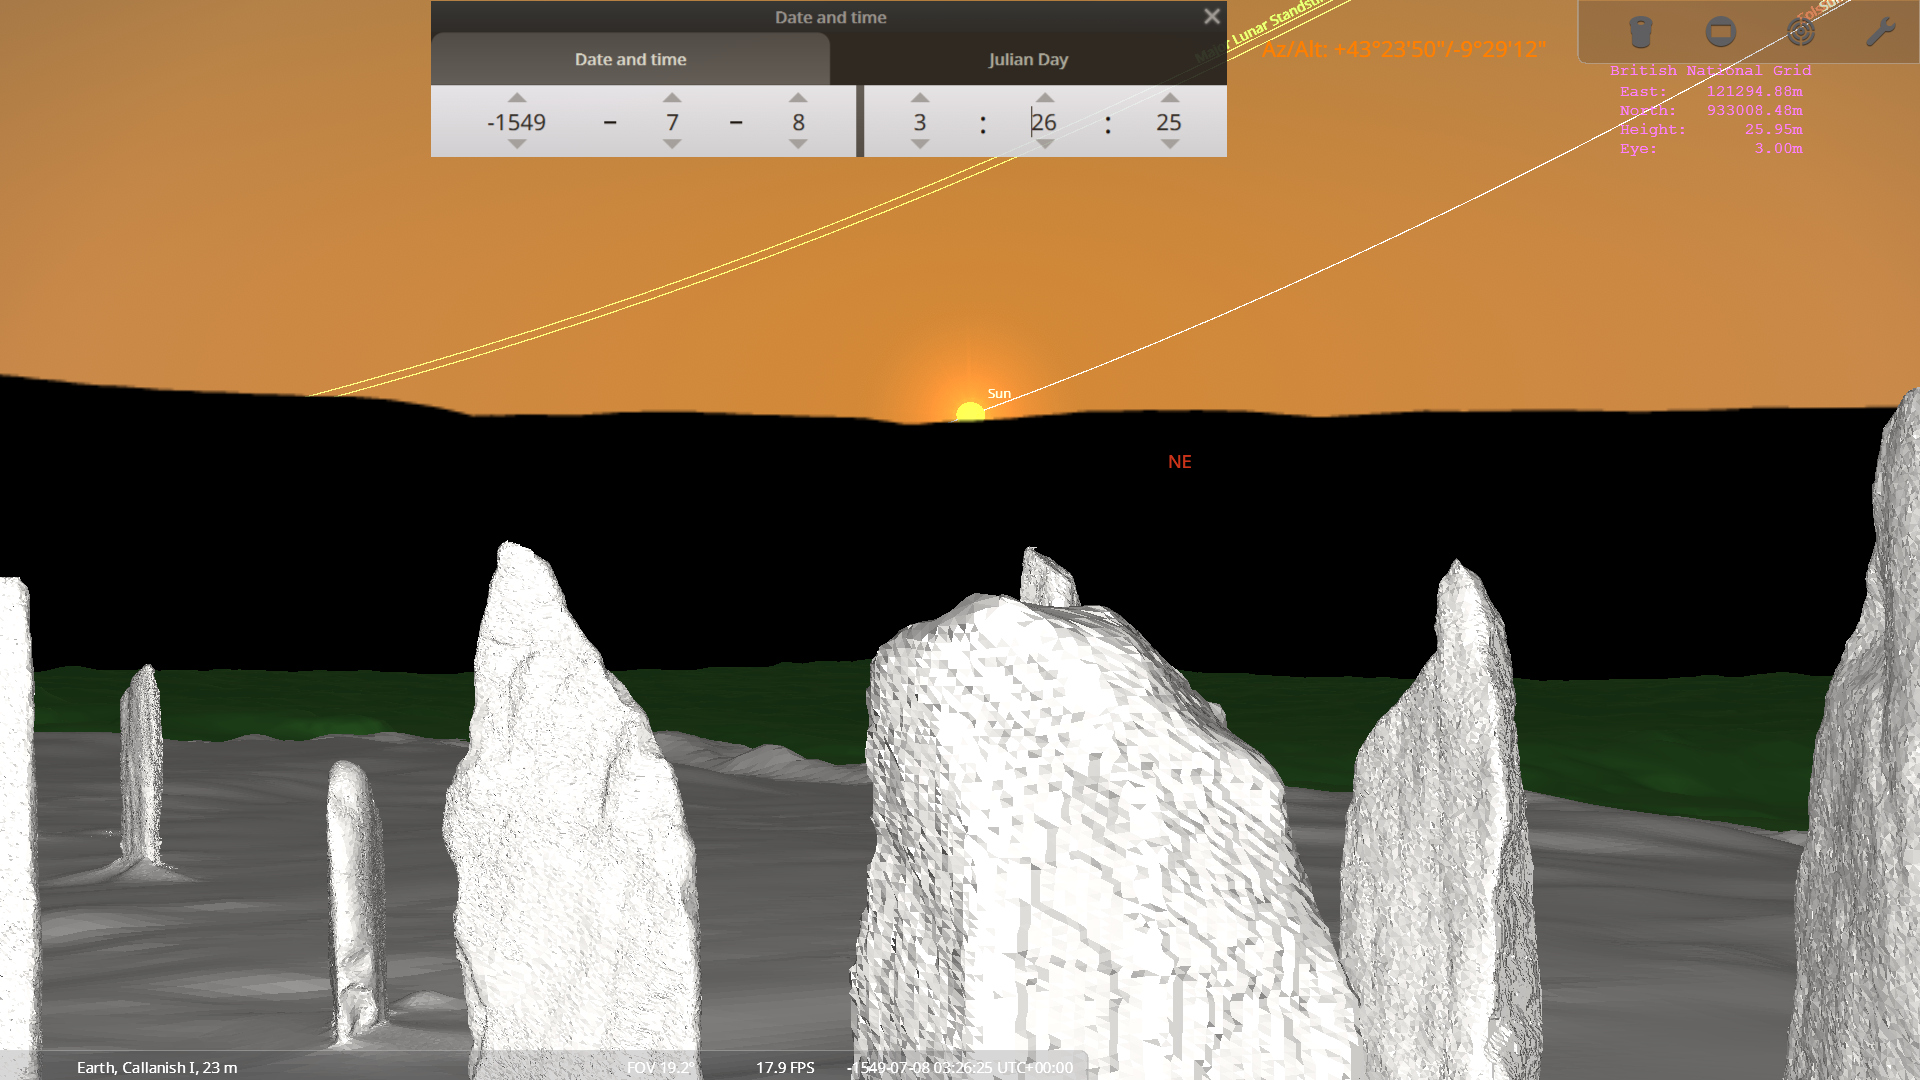Increment the hour value
Screen dimensions: 1920x1080
coord(919,98)
